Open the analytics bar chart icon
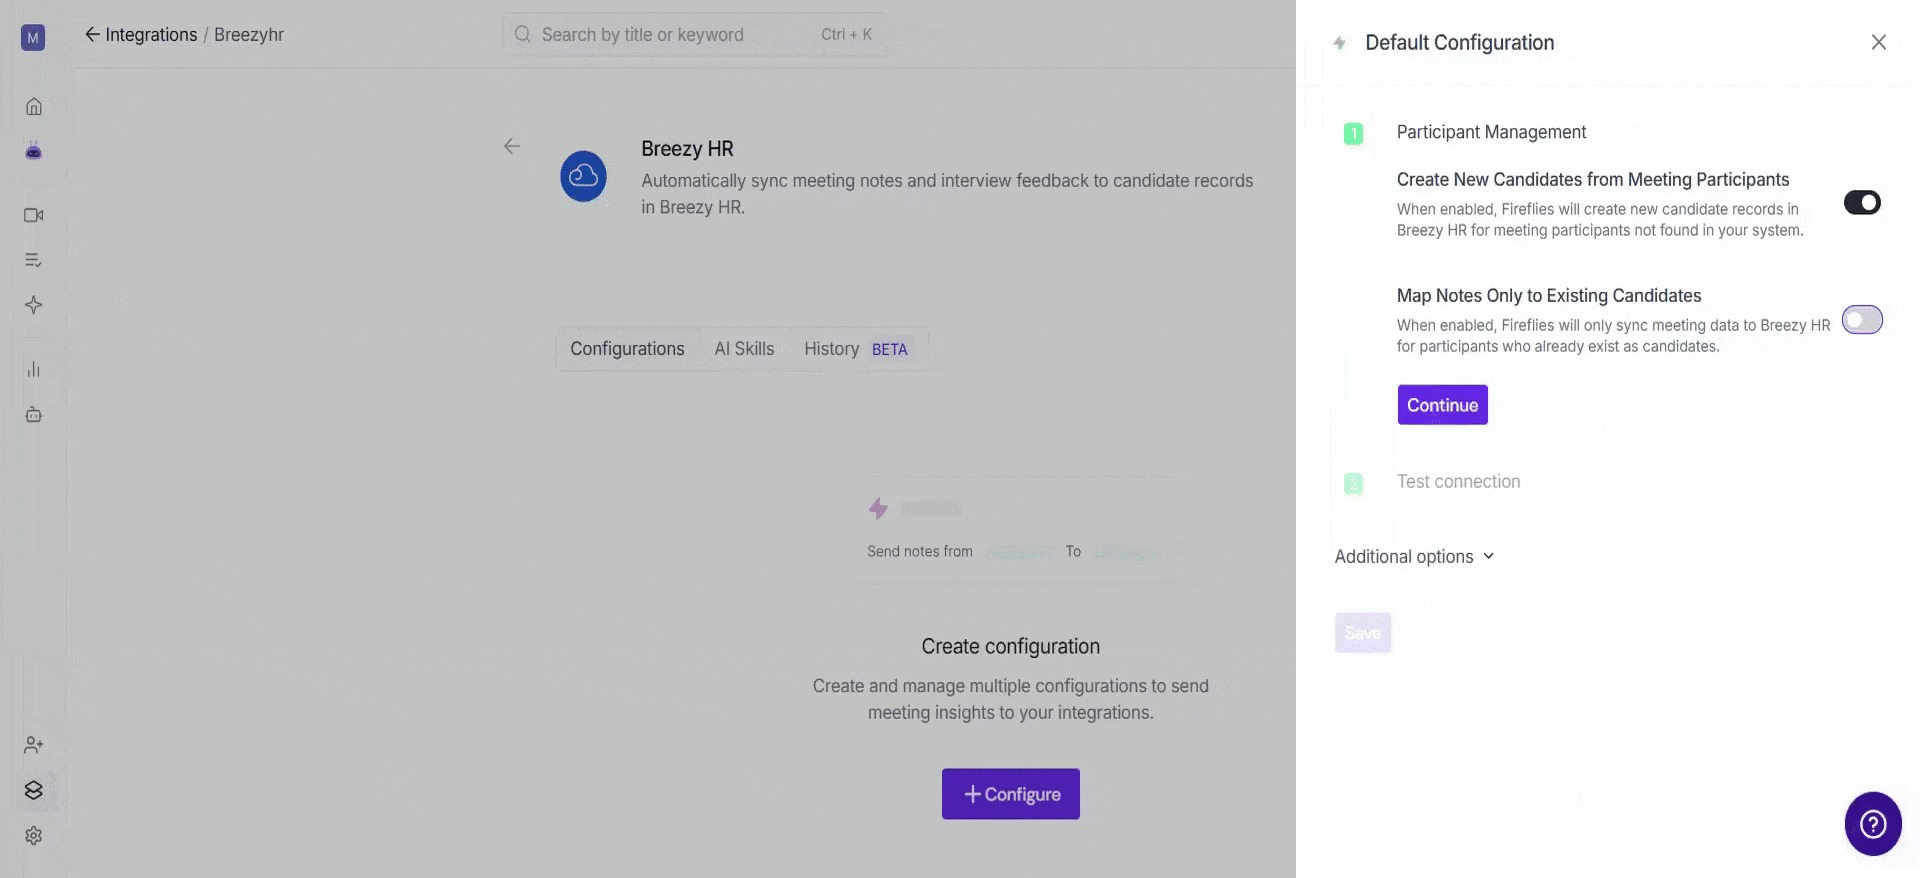1920x878 pixels. point(34,369)
